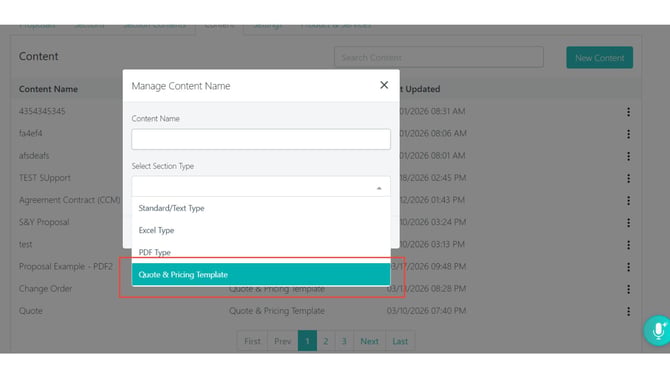
Task: Open kebab menu for 4354345345 row
Action: point(628,112)
